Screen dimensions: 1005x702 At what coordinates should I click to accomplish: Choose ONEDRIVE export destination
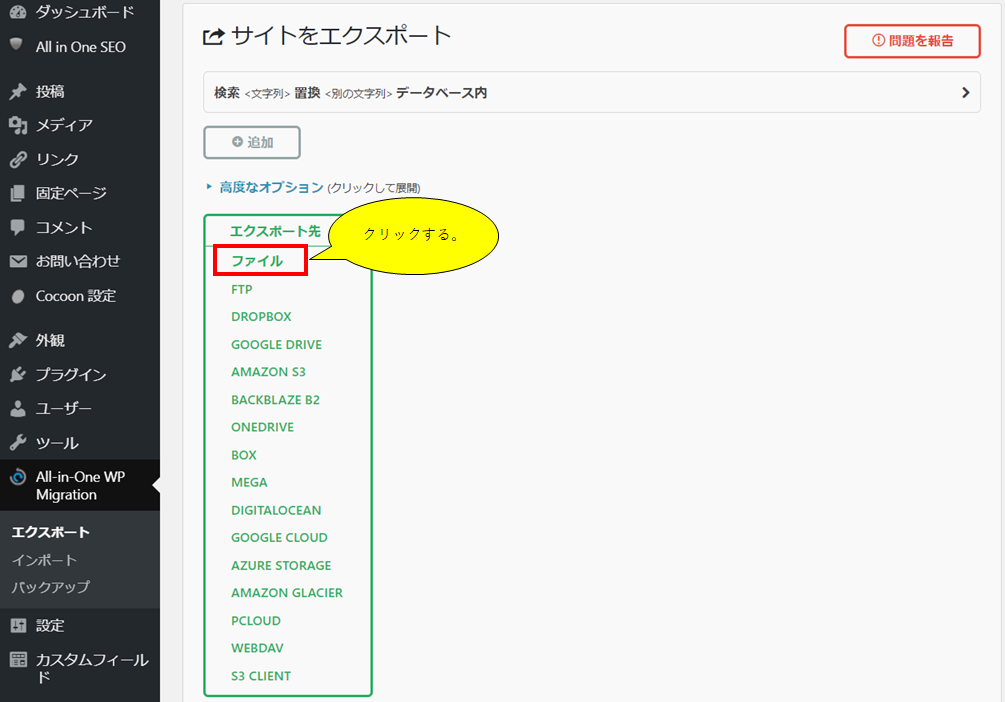pyautogui.click(x=262, y=427)
